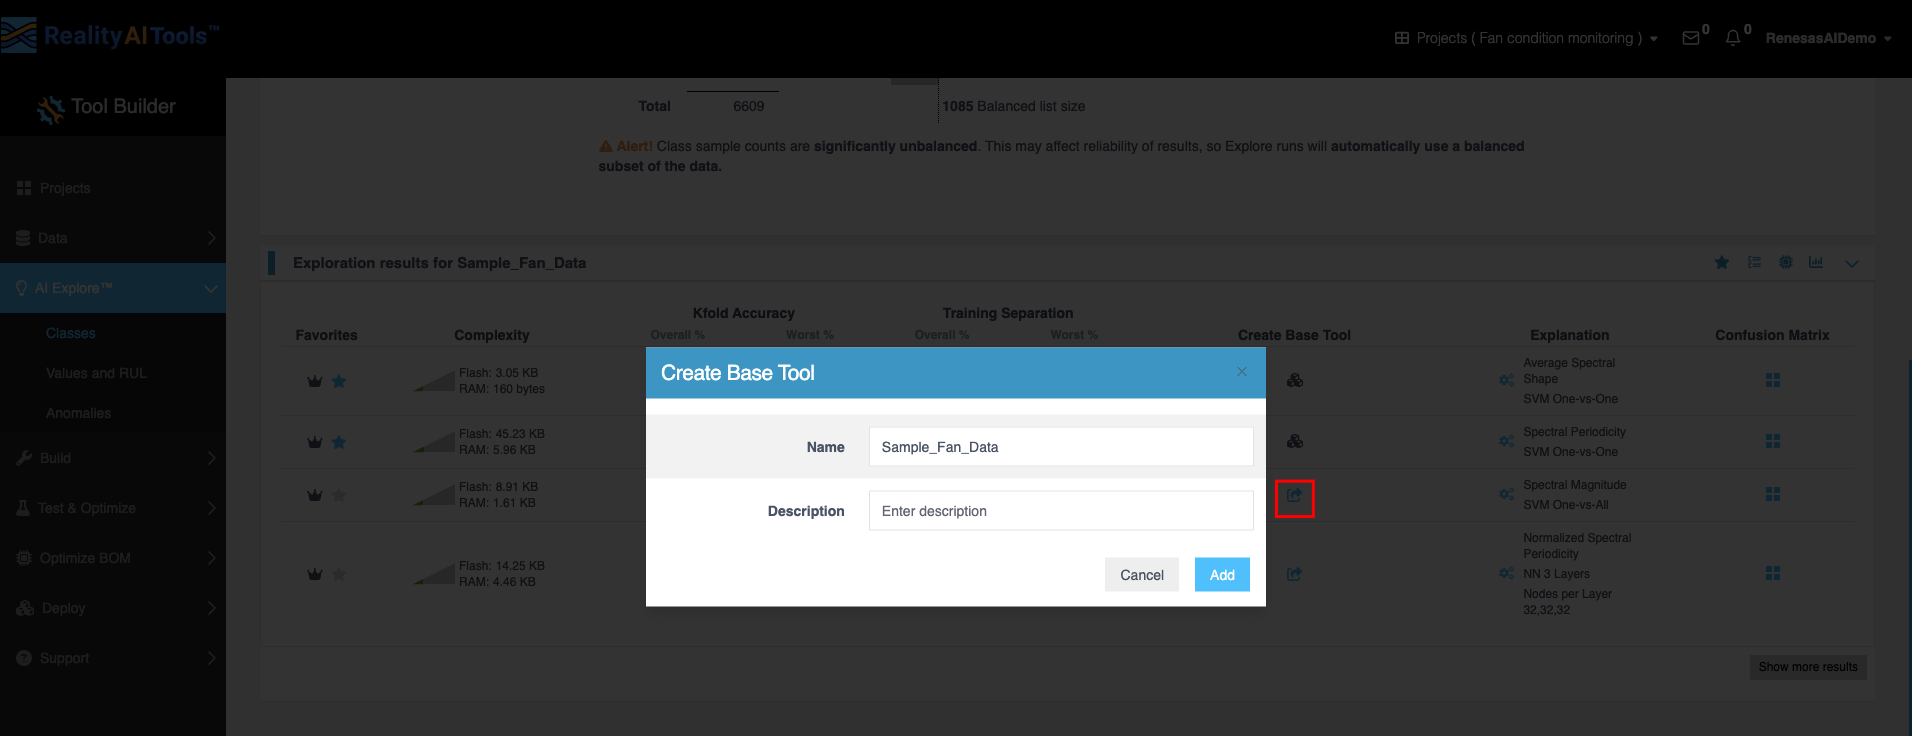
Task: Click the bar chart icon in results header
Action: [1816, 262]
